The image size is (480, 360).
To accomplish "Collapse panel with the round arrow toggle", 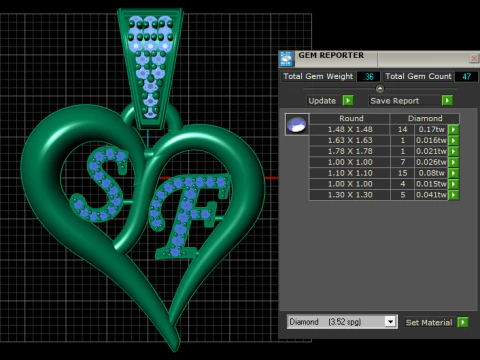I will click(380, 89).
